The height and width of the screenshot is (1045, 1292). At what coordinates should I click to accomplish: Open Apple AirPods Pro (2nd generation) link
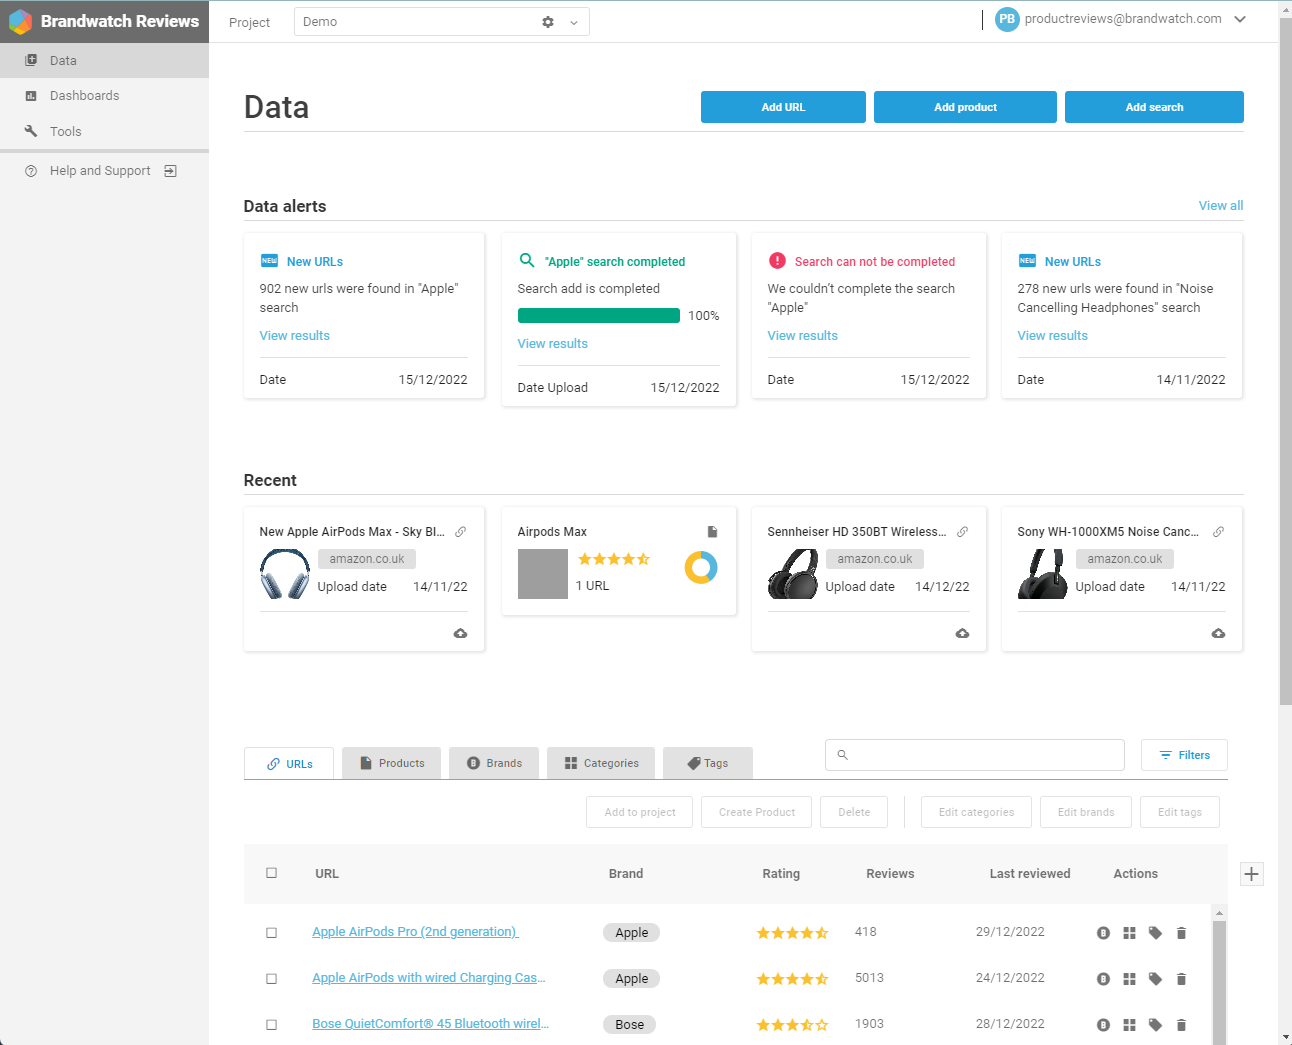tap(415, 932)
